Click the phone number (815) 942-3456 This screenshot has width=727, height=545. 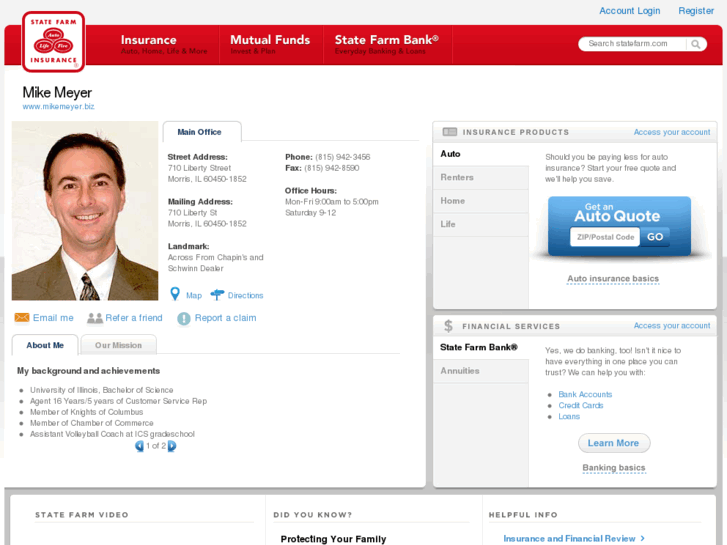click(343, 157)
